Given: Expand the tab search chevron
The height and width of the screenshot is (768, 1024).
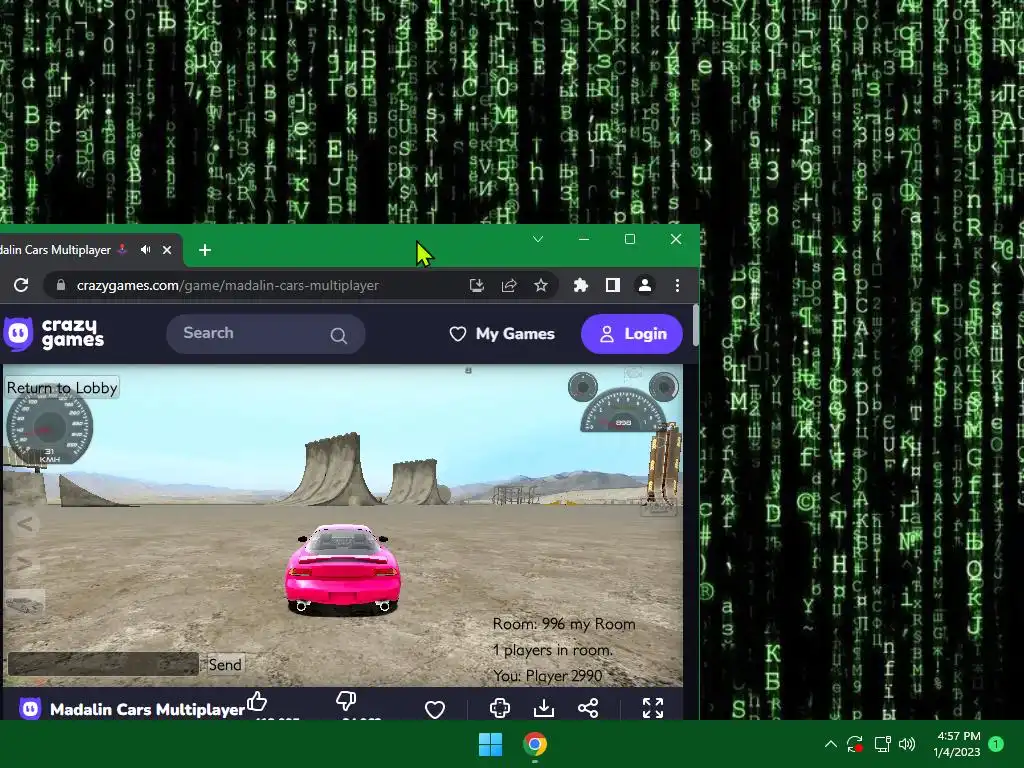Looking at the screenshot, I should (538, 239).
